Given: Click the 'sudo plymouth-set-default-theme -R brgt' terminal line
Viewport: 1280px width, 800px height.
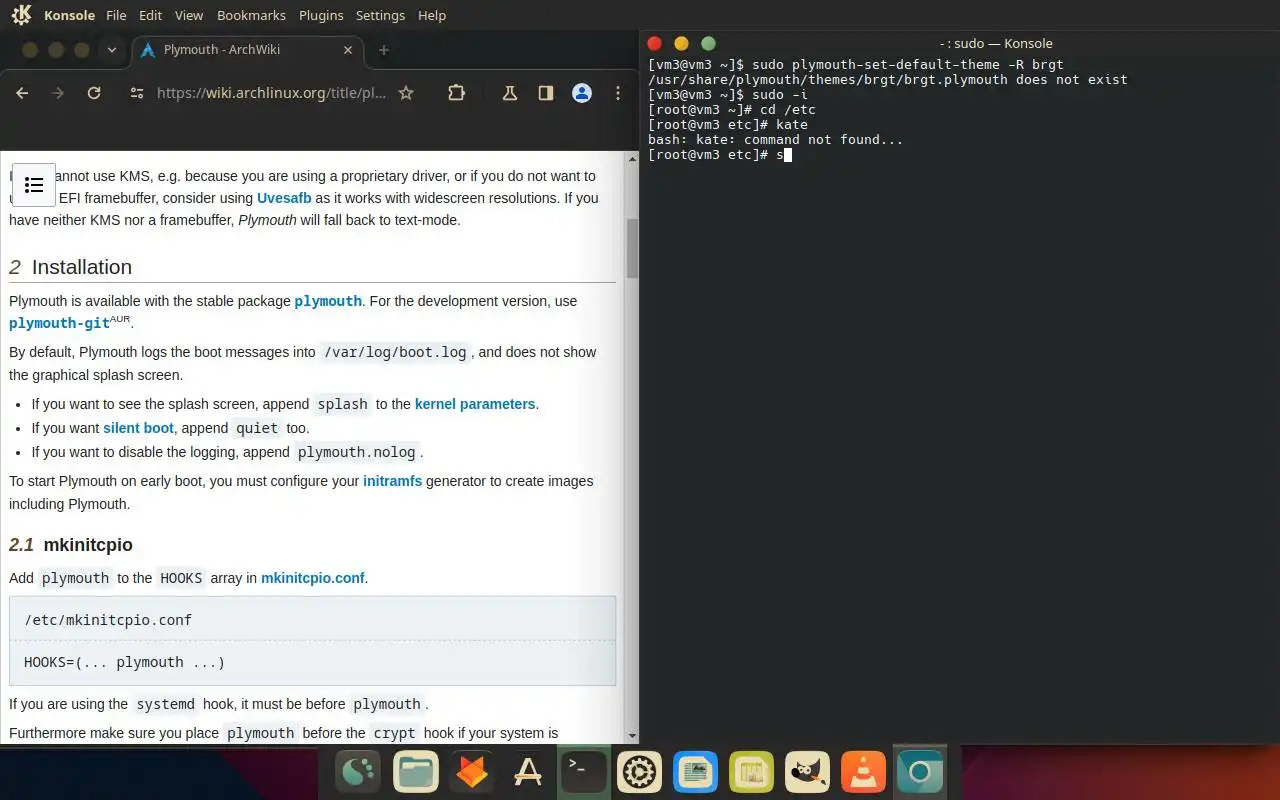Looking at the screenshot, I should coord(855,65).
